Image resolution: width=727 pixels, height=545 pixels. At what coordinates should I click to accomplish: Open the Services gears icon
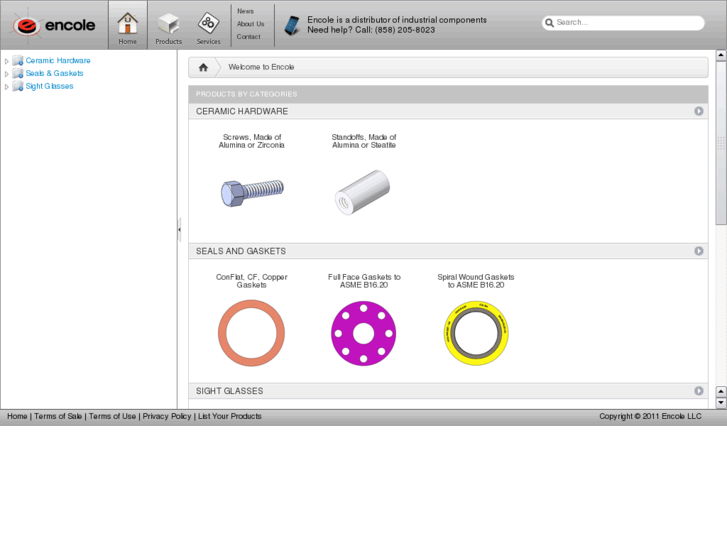tap(208, 24)
